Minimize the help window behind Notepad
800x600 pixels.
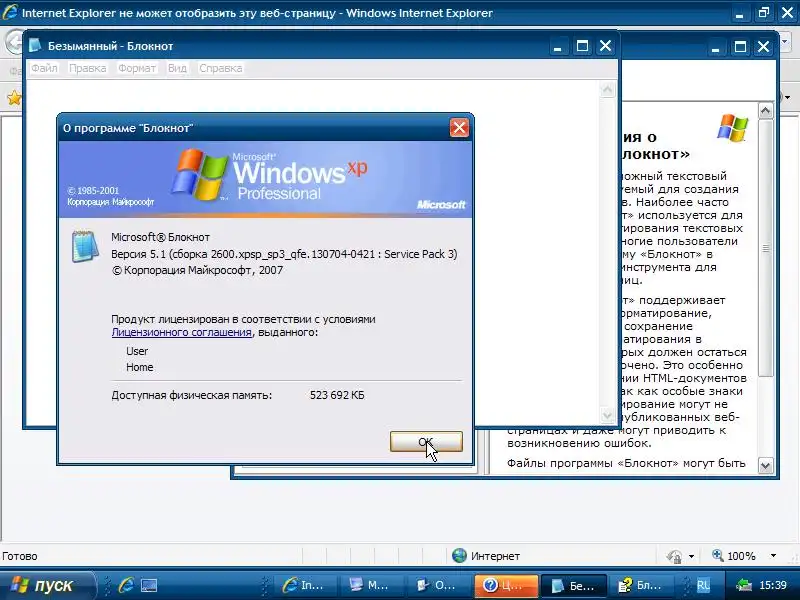(715, 47)
